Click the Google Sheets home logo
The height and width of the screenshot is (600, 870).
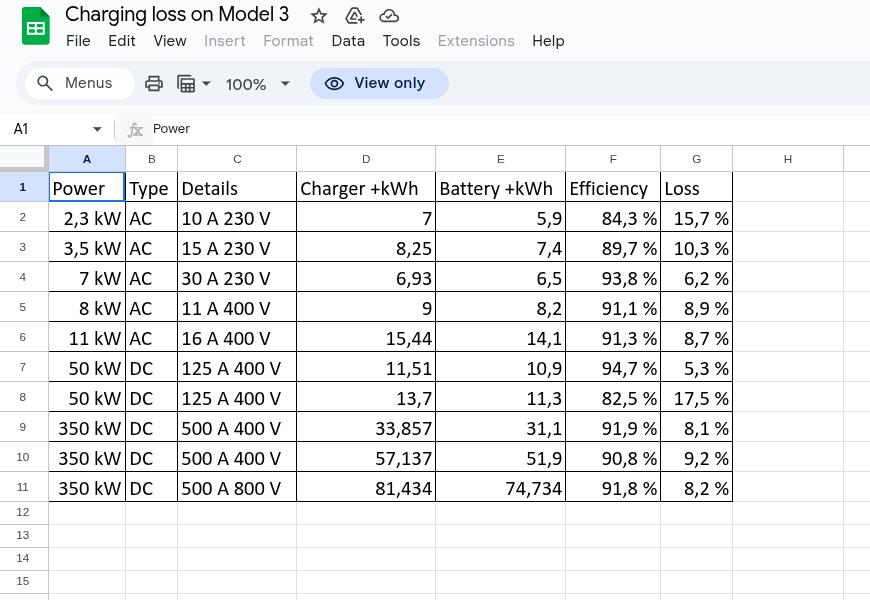[x=36, y=26]
